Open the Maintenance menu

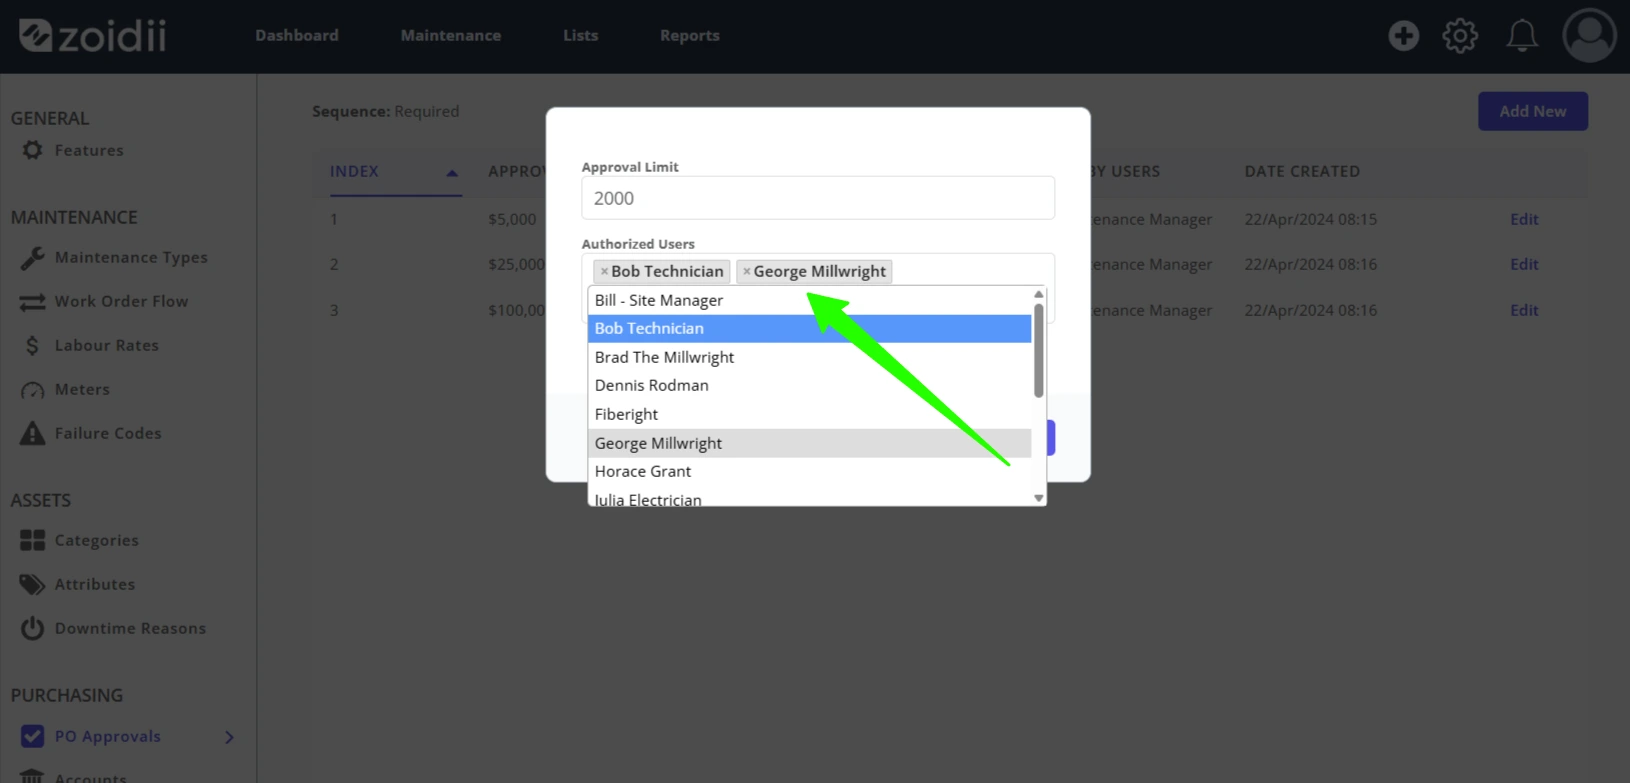(451, 35)
